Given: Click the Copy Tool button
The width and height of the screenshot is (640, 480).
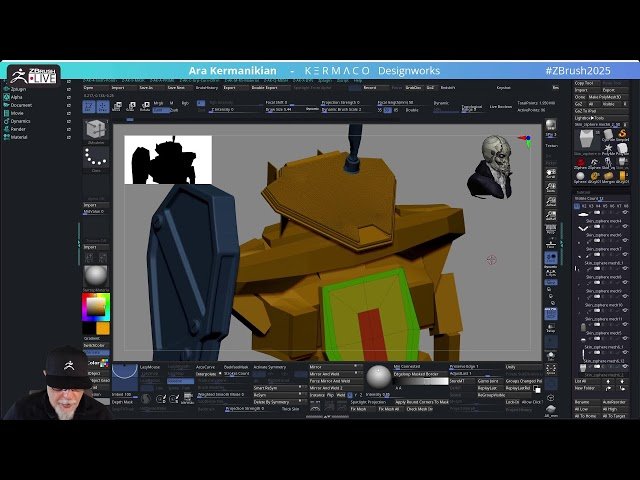Looking at the screenshot, I should [x=587, y=83].
